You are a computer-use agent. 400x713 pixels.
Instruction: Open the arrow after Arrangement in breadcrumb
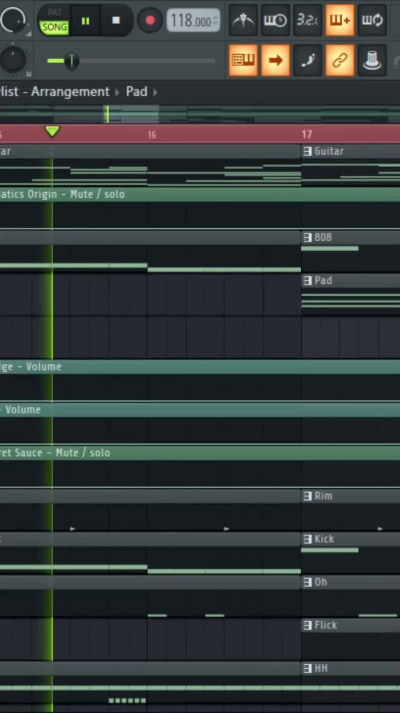[117, 92]
